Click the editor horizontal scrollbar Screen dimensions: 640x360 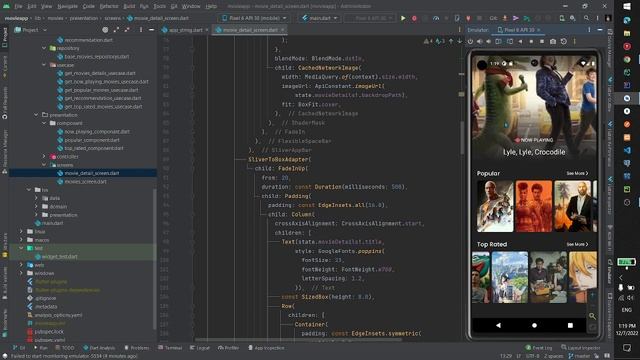(298, 340)
